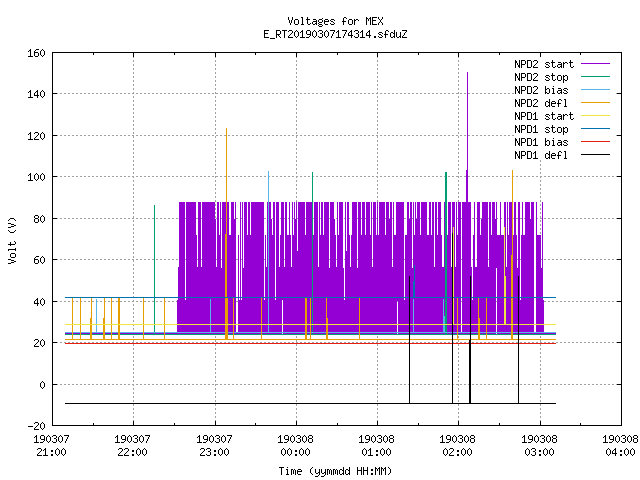Select the E_RT20190307174314.sfduZ filename subtitle
640x480 pixels.
tap(335, 34)
